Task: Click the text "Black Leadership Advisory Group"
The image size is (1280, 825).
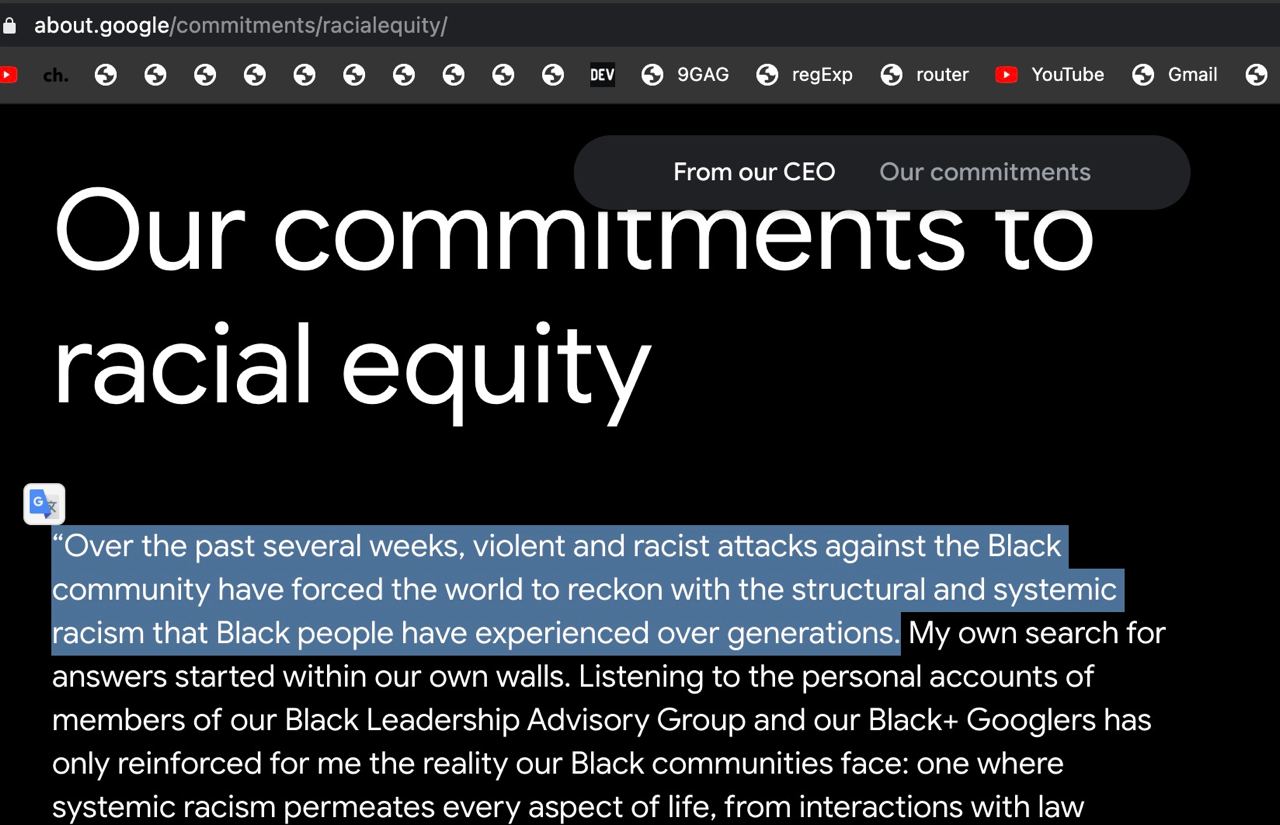Action: coord(515,720)
